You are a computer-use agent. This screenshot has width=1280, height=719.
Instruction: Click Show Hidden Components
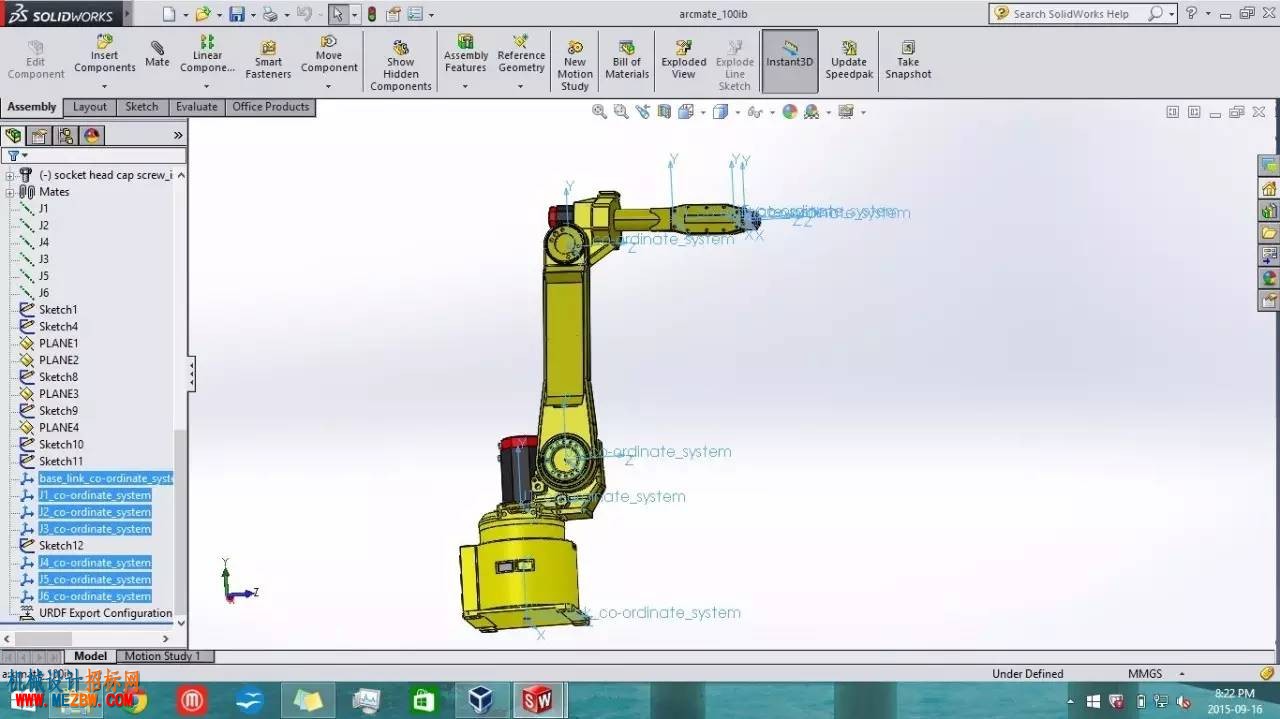click(401, 66)
